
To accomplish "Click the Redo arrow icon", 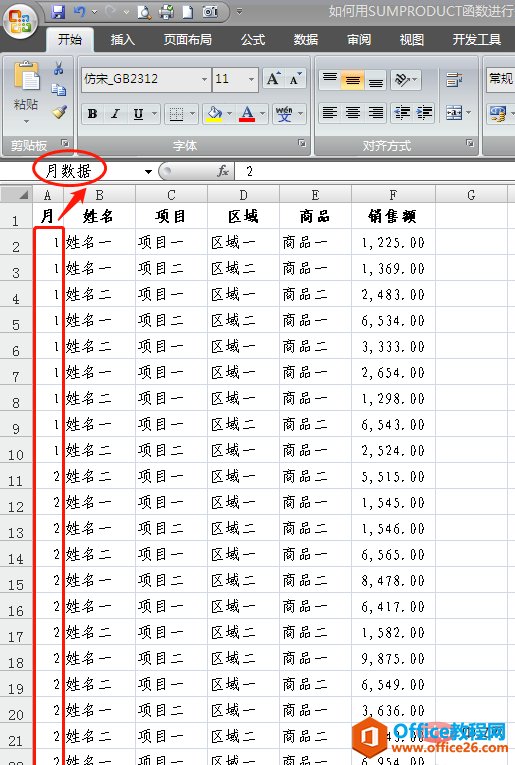I will coord(111,11).
